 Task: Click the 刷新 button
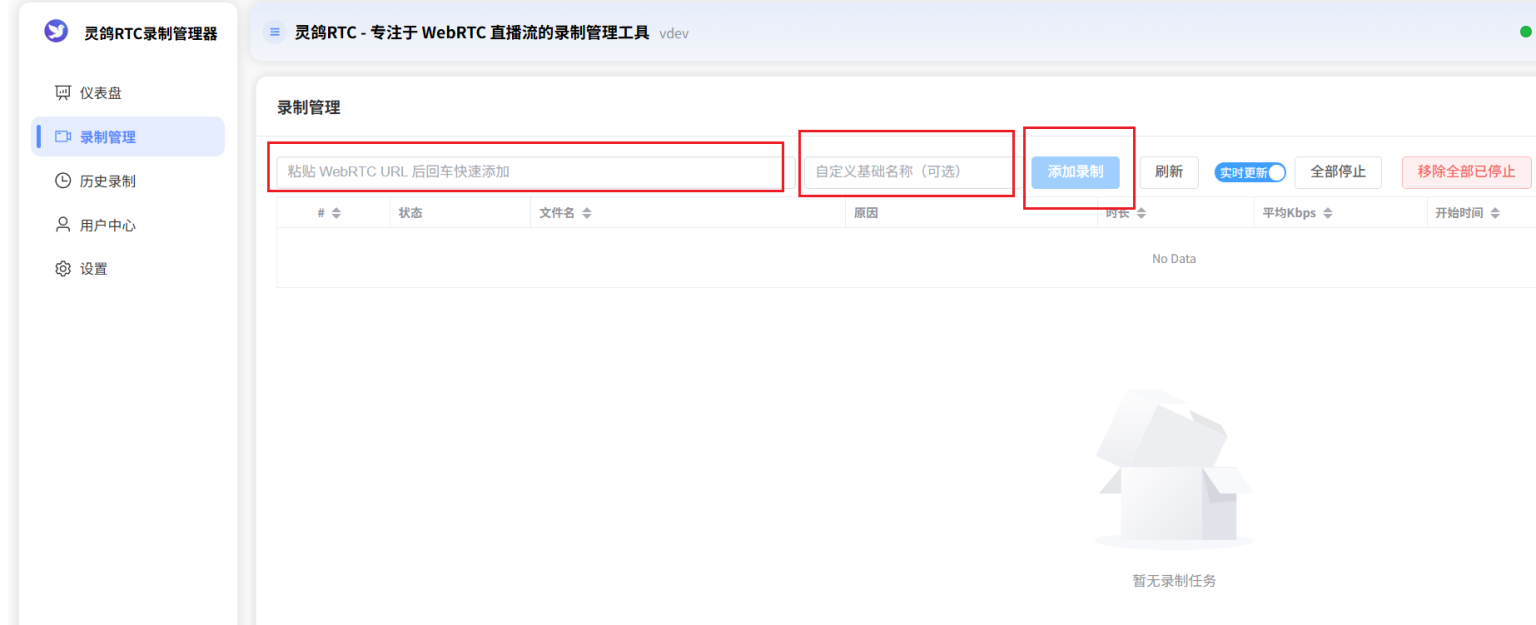click(x=1168, y=172)
